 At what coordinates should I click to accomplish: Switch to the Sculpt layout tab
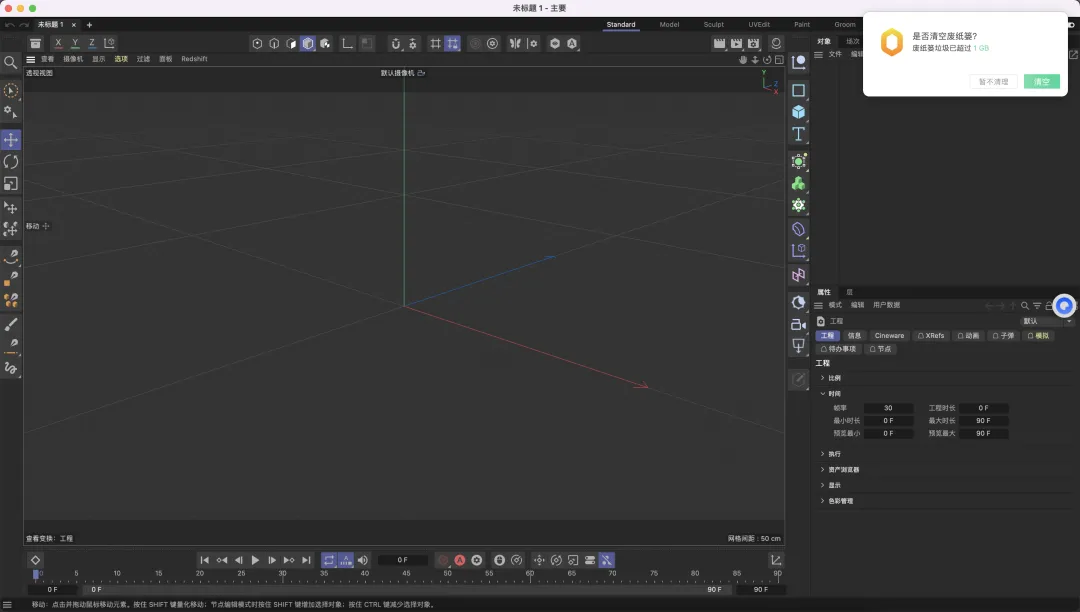(714, 25)
